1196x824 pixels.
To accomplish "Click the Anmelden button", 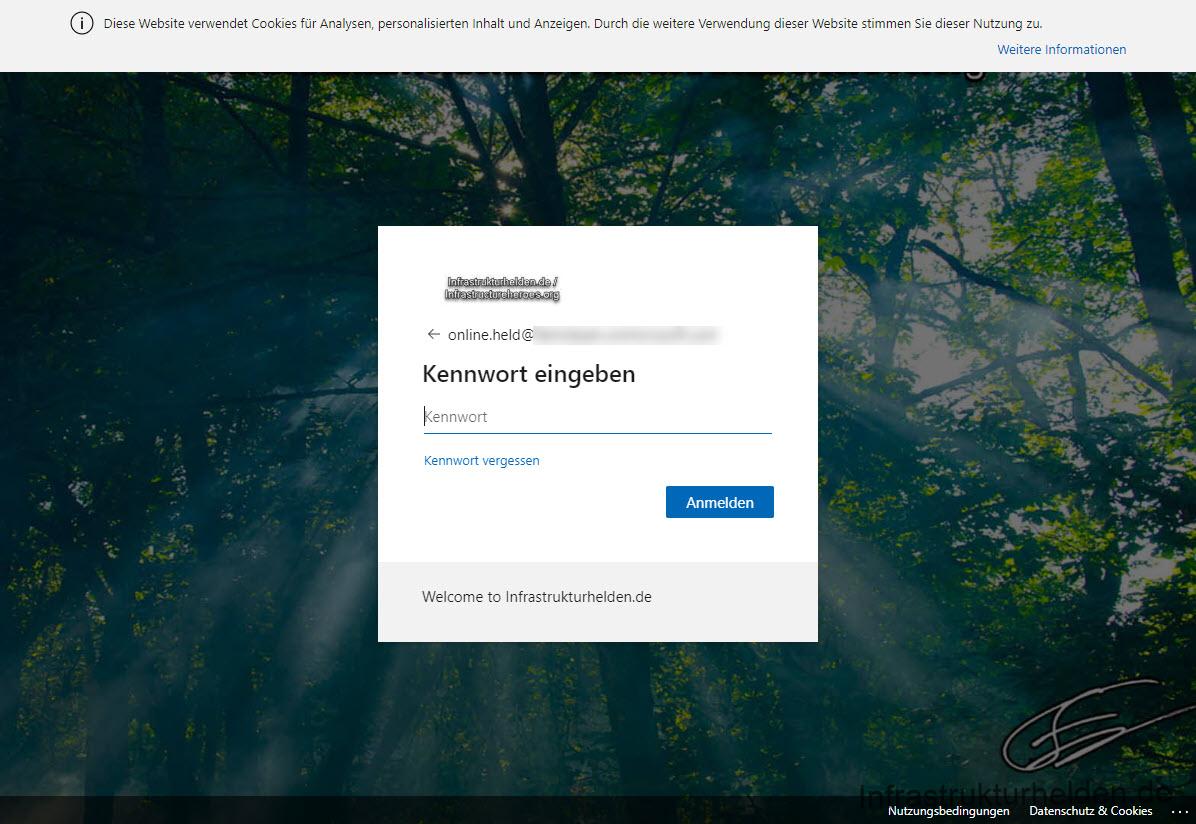I will [719, 502].
